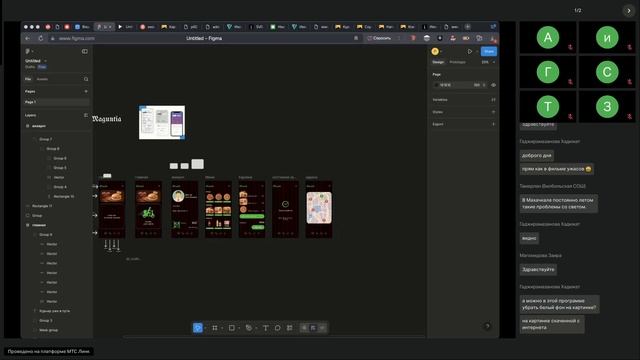This screenshot has height=360, width=640.
Task: Open the Actions tool in toolbar
Action: pos(289,328)
